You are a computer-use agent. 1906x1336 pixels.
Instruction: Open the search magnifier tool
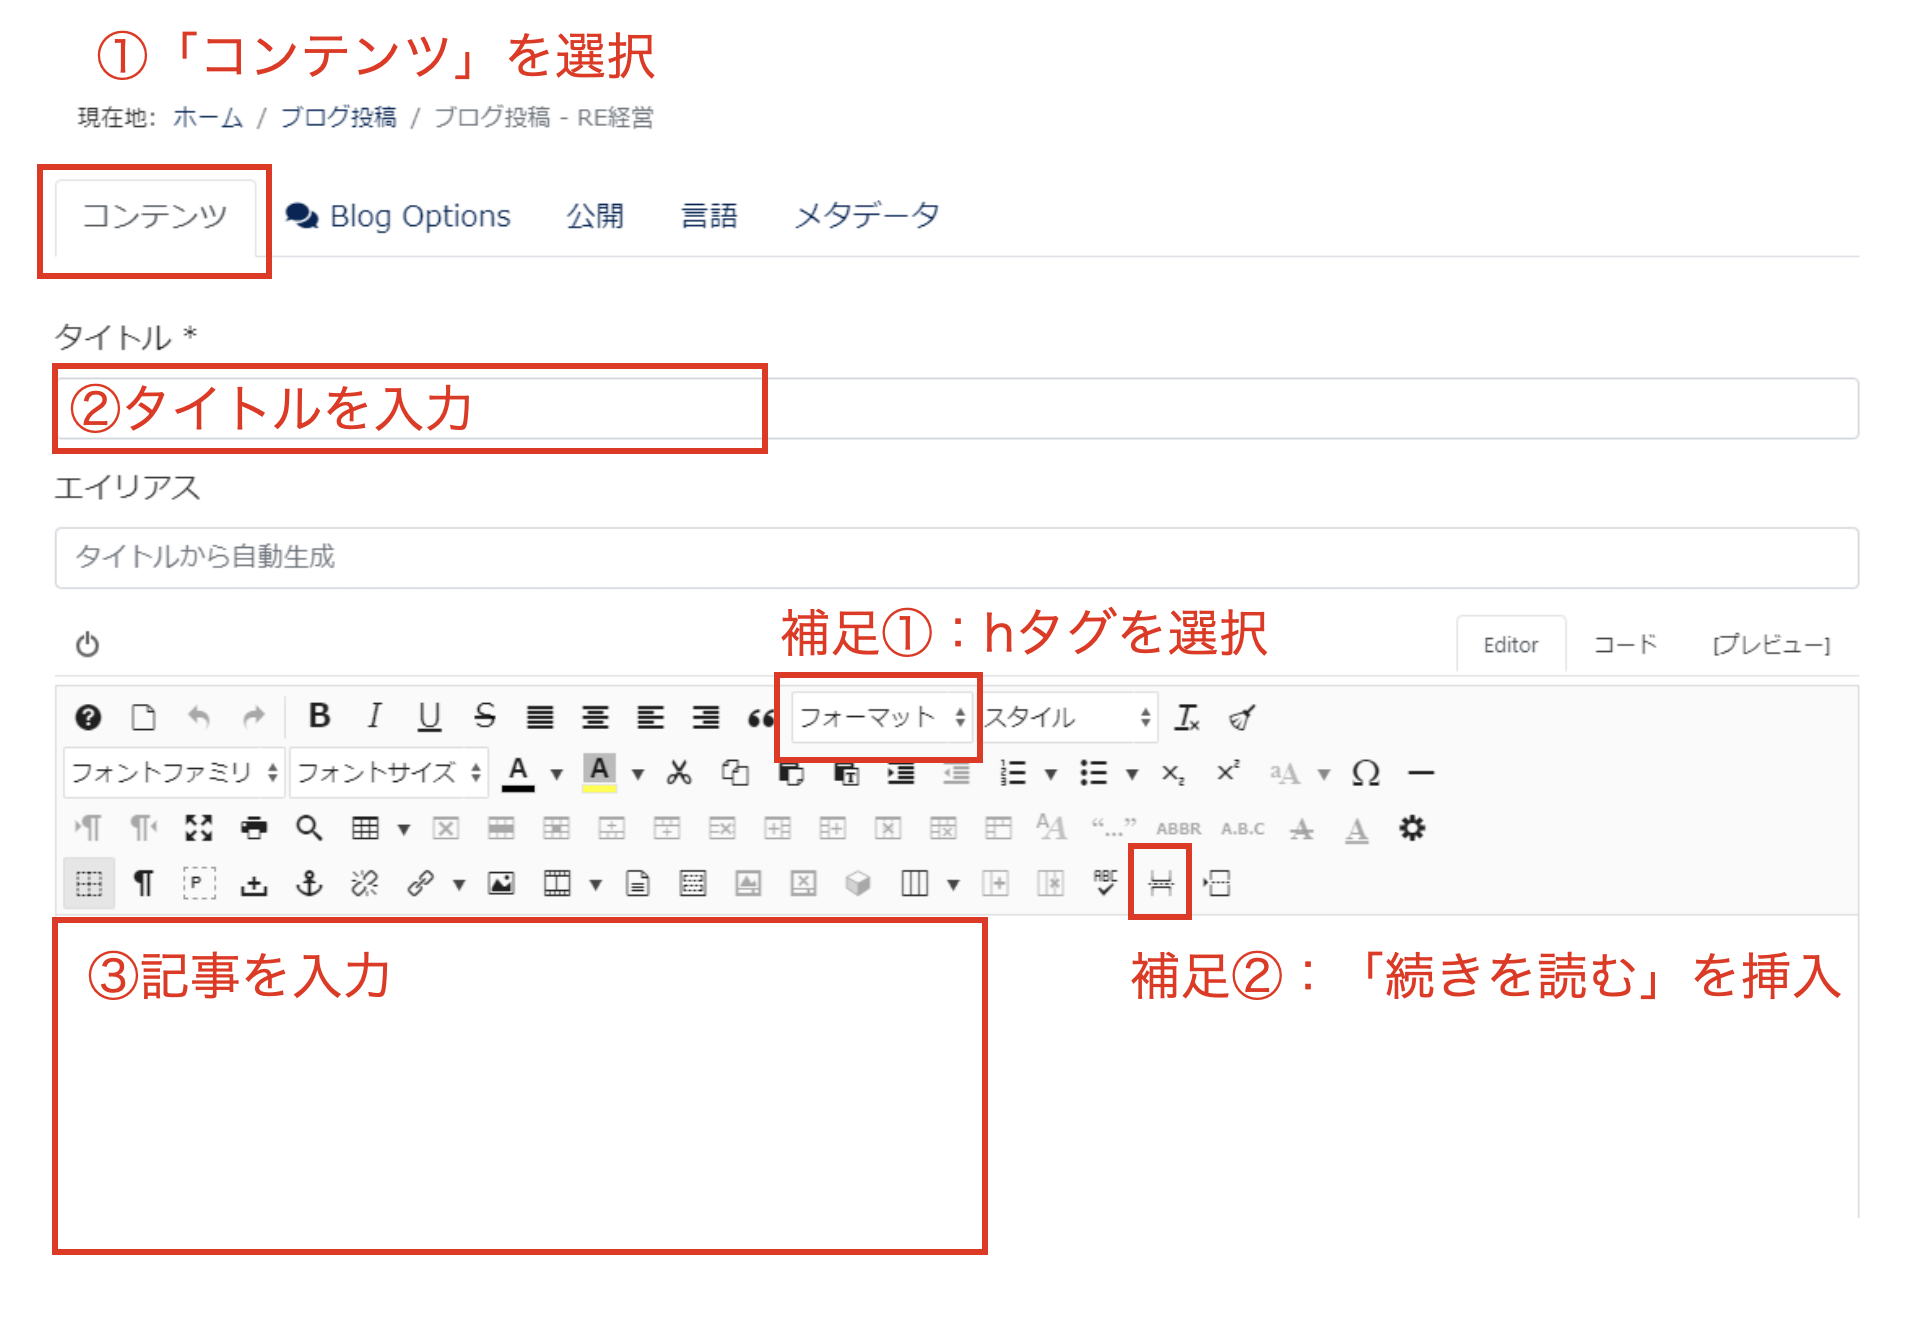pyautogui.click(x=309, y=828)
